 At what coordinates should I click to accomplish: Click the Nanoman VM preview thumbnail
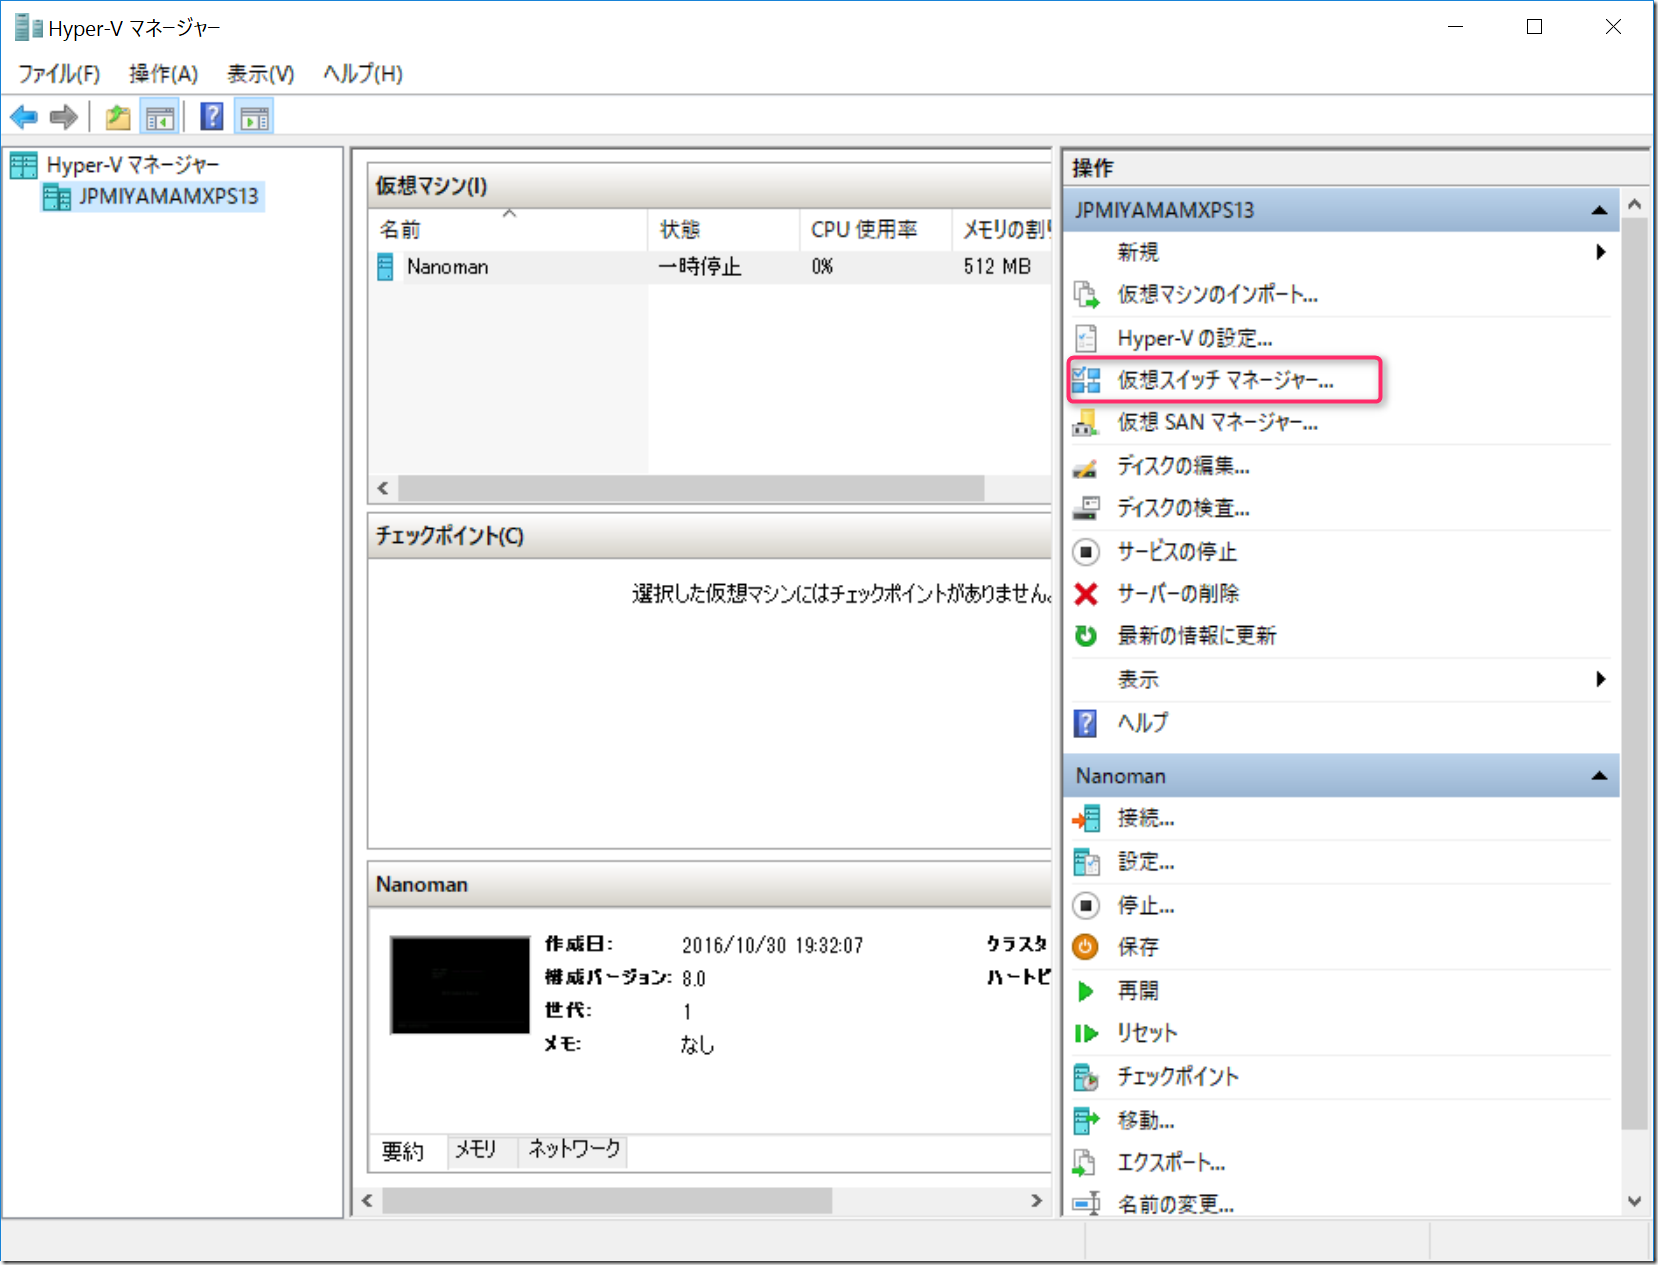(460, 985)
